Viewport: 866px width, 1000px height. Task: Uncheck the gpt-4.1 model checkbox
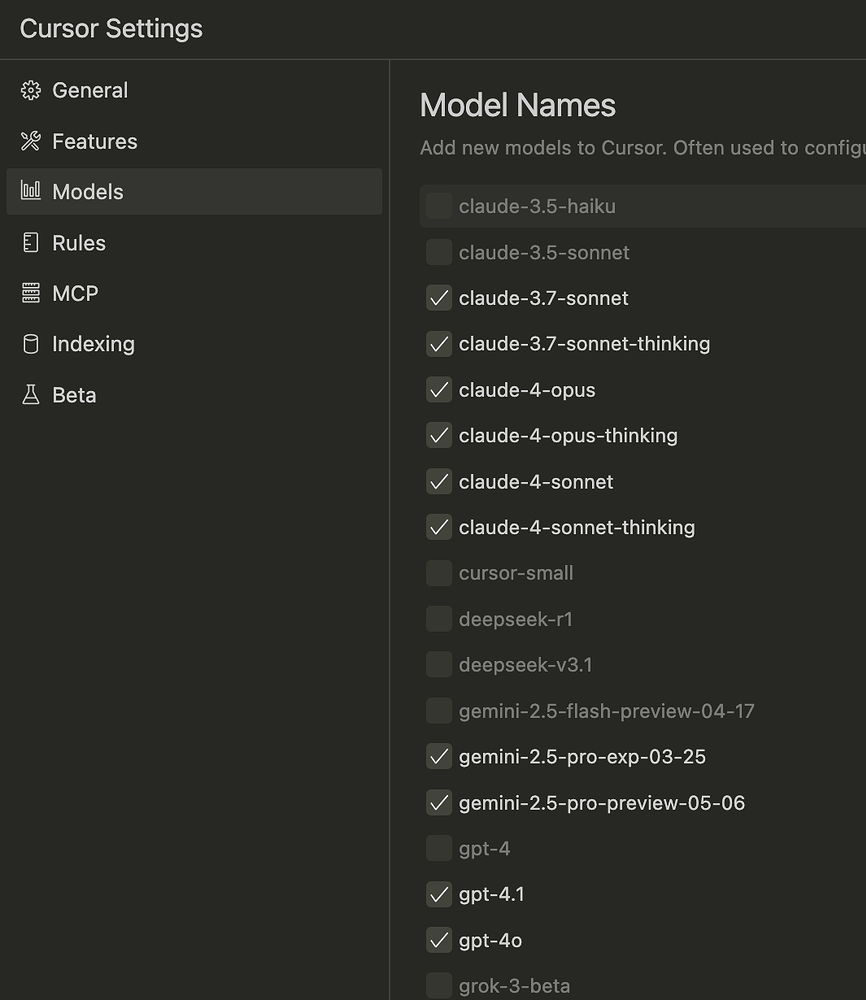(x=439, y=894)
